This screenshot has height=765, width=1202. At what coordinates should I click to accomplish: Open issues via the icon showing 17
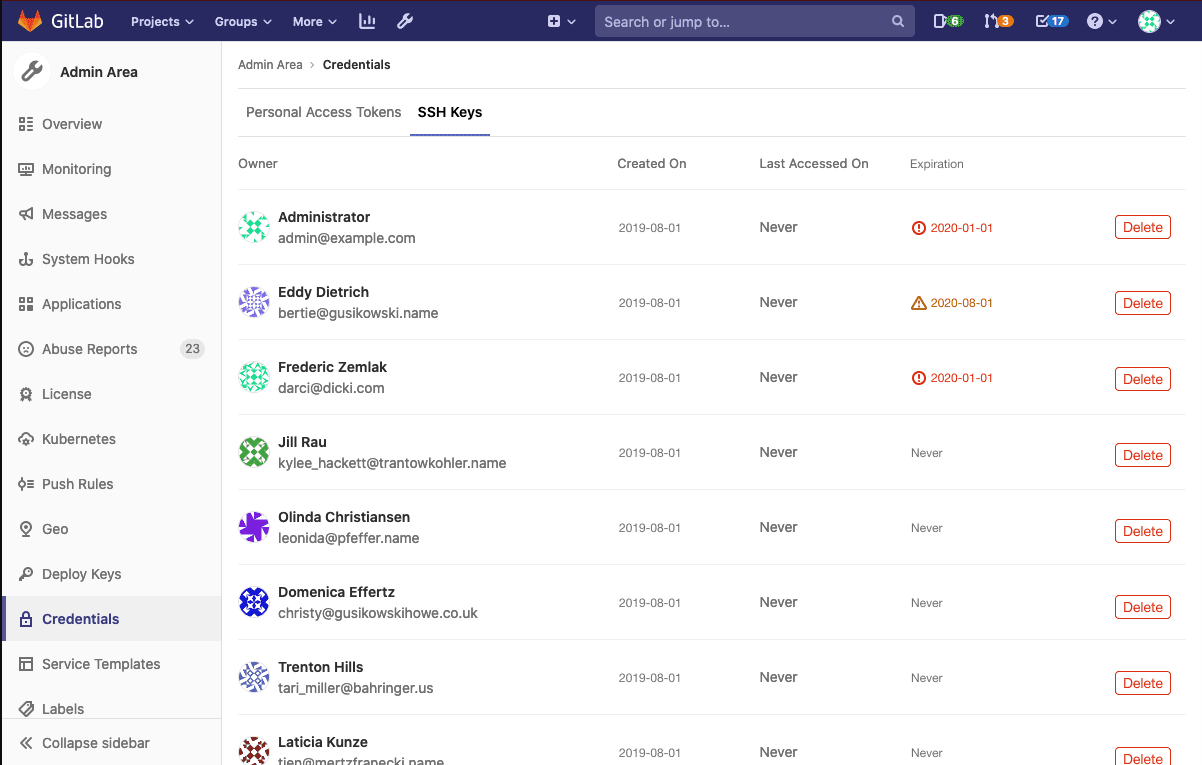1049,20
